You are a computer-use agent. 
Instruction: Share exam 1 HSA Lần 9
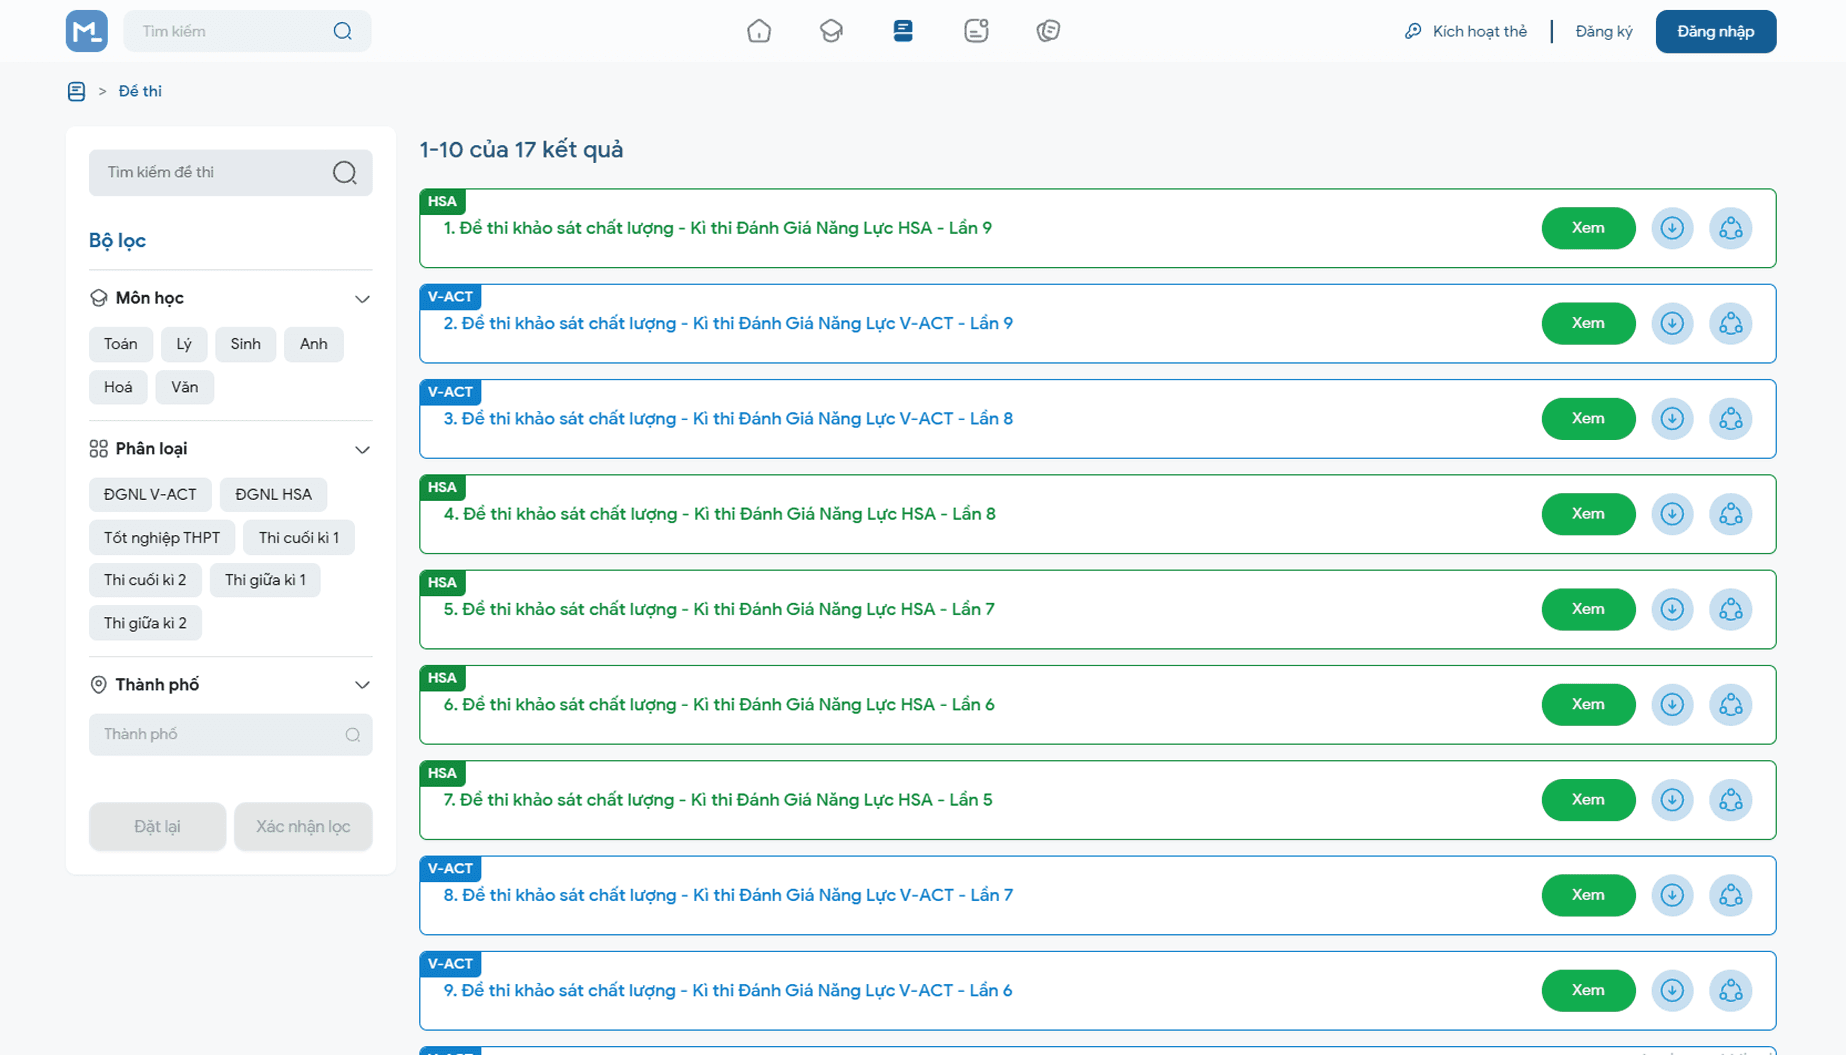click(x=1731, y=228)
